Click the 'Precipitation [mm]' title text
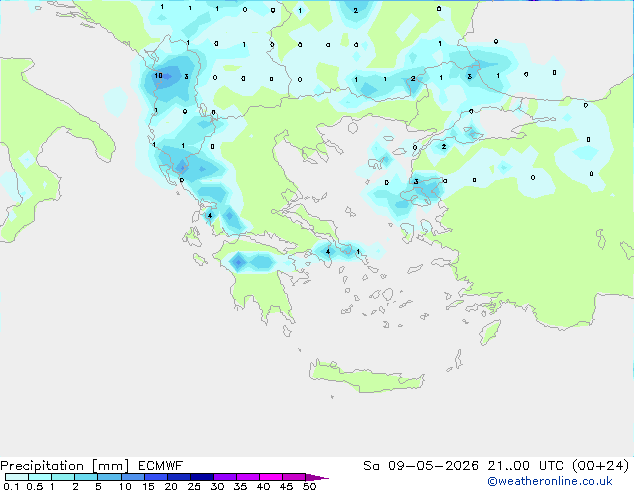 (x=64, y=466)
